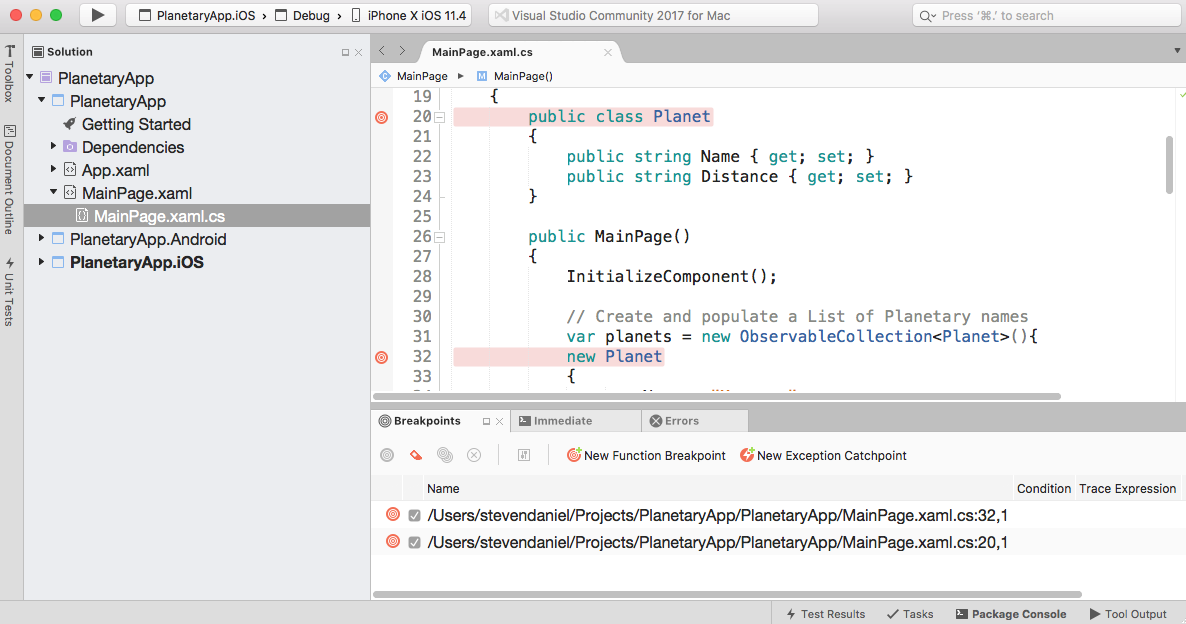1186x624 pixels.
Task: Choose the iPhone X iOS 11.4 device target
Action: pyautogui.click(x=408, y=15)
